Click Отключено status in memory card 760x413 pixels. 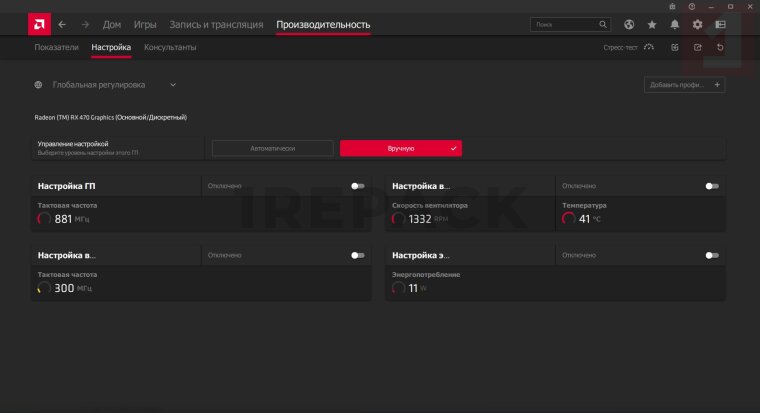(224, 255)
